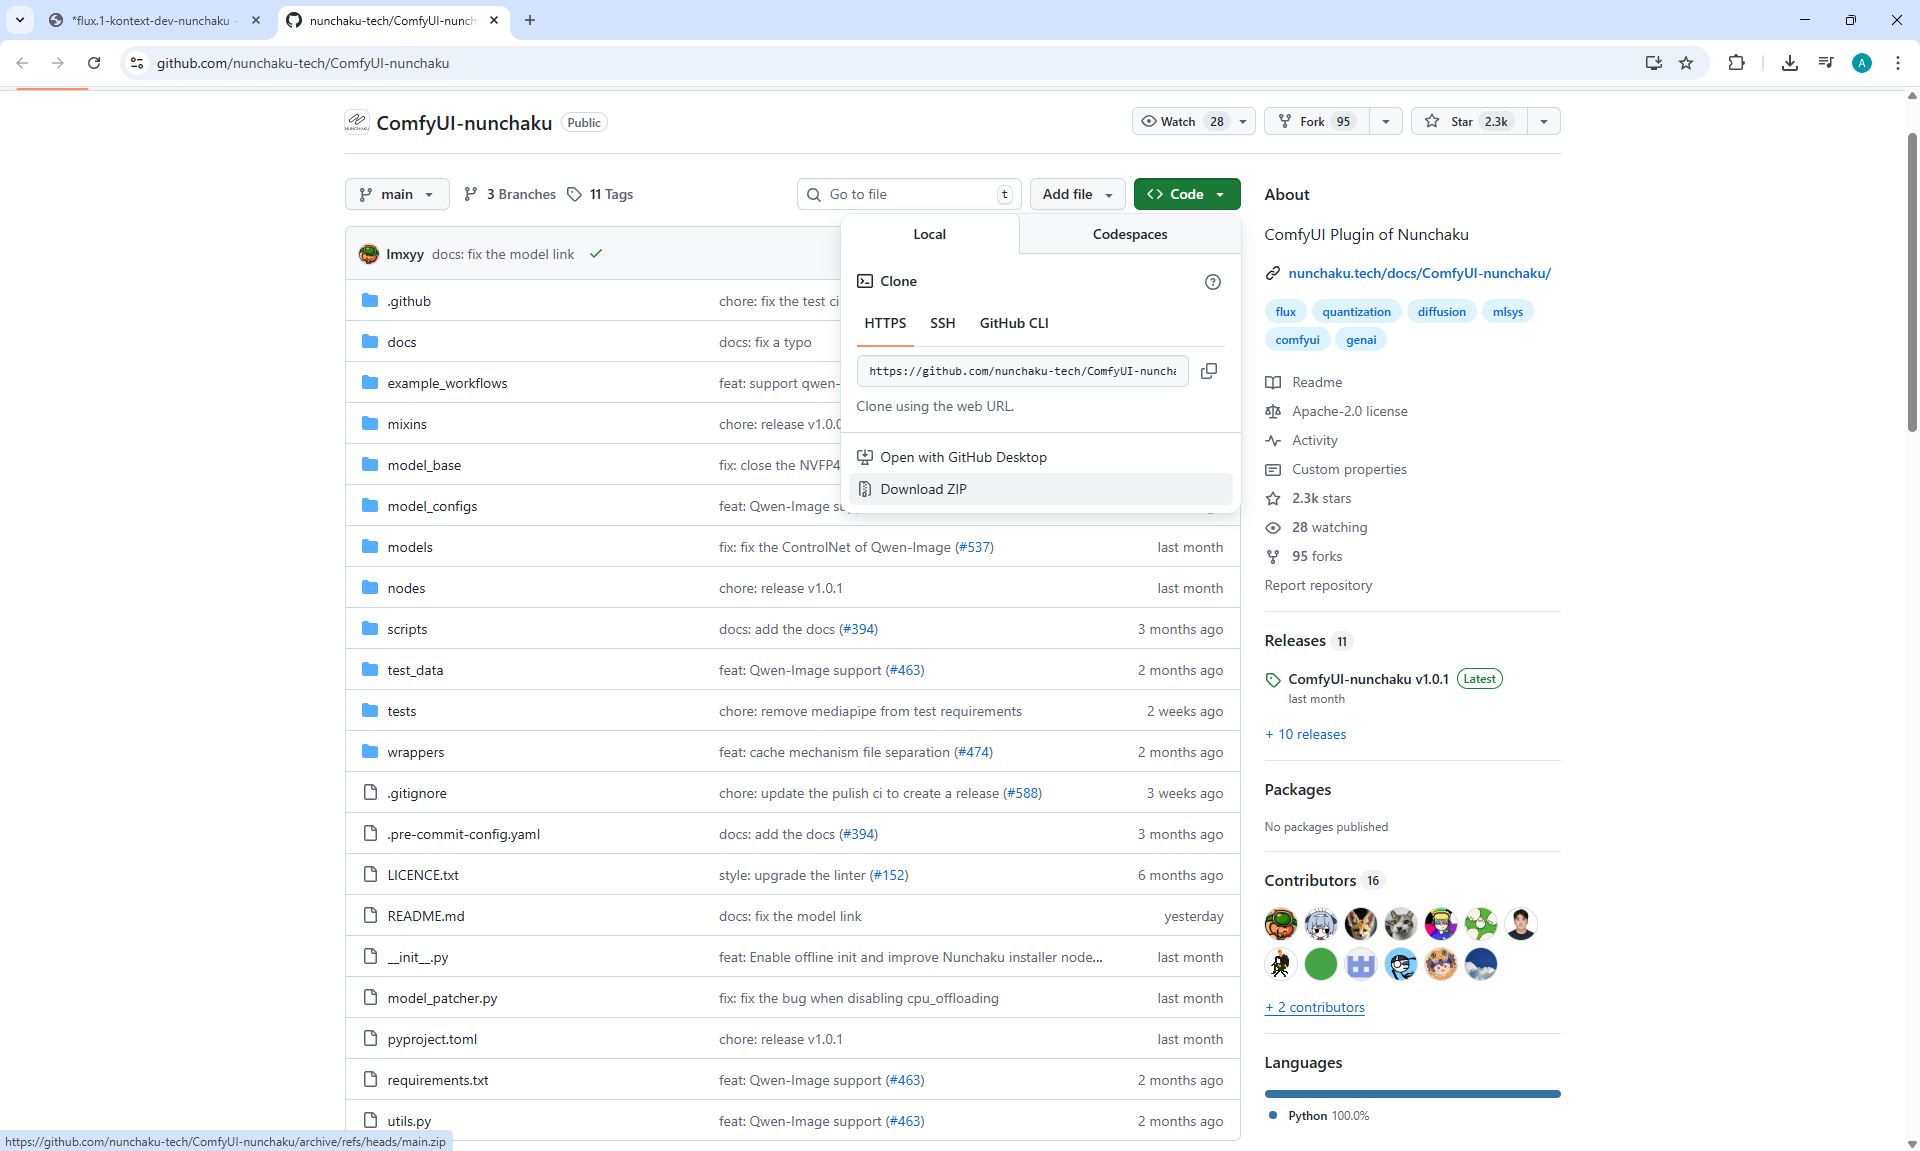Copy the clone URL to clipboard
Viewport: 1920px width, 1151px height.
point(1208,371)
